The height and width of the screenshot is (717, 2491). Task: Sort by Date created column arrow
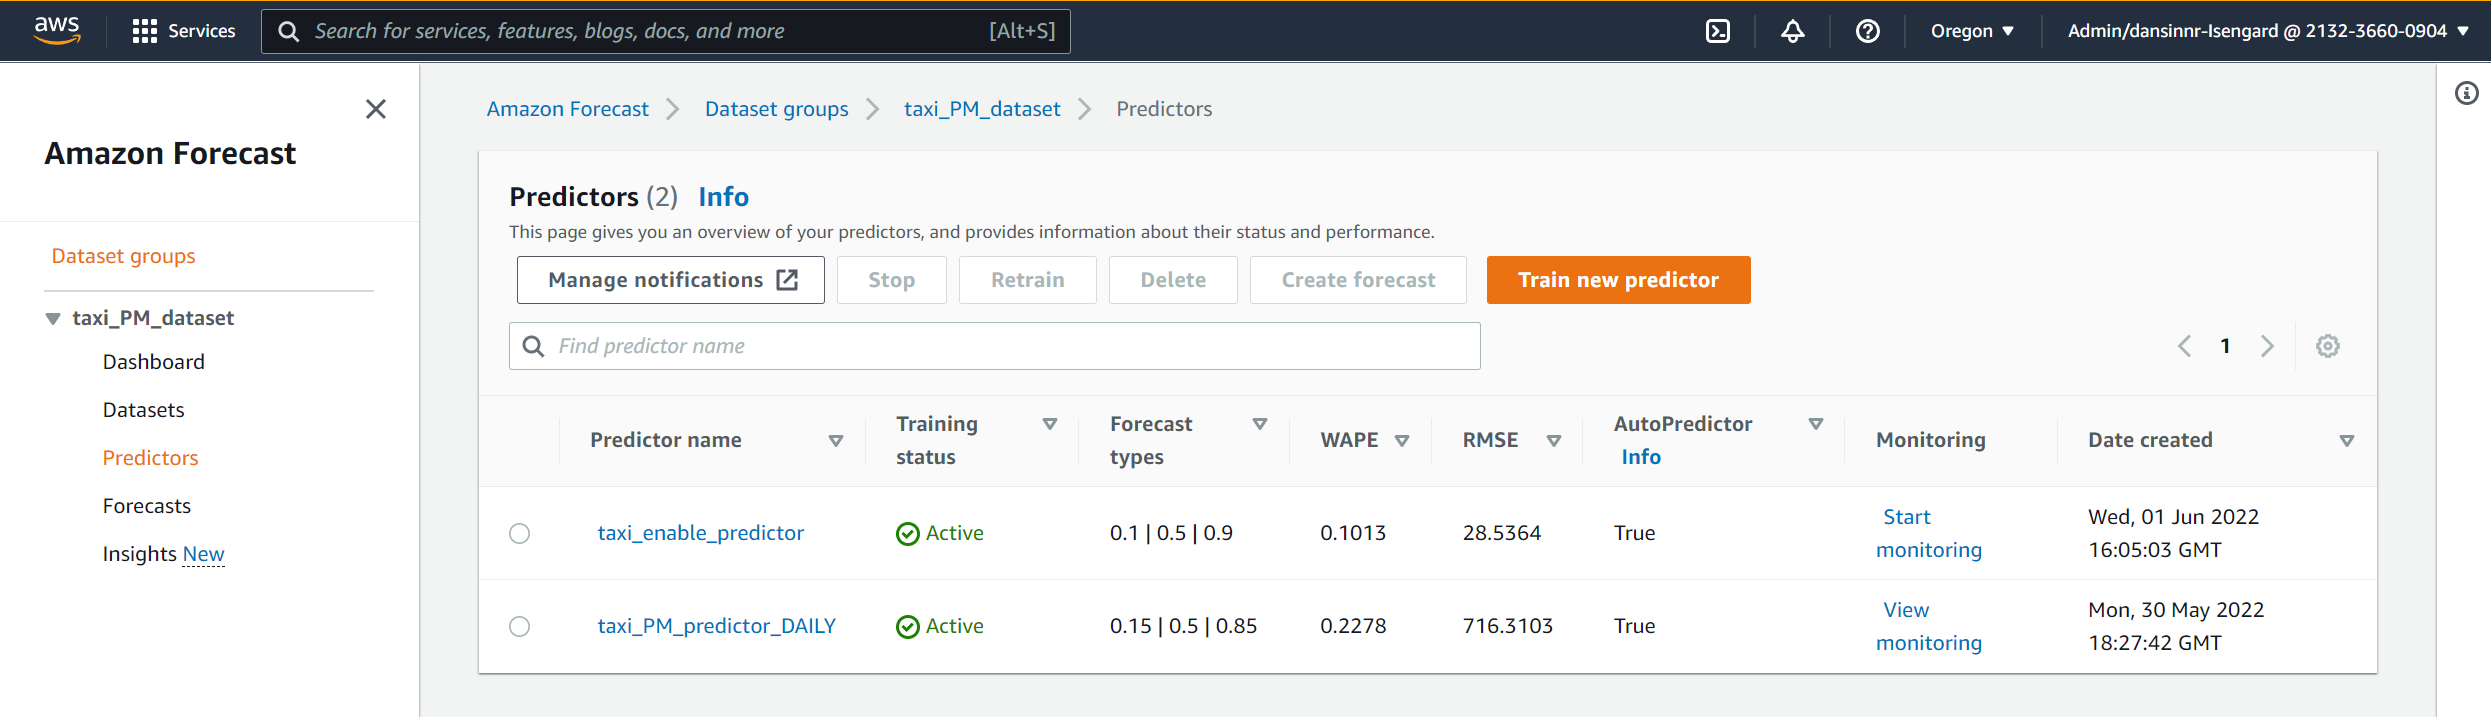(2346, 440)
